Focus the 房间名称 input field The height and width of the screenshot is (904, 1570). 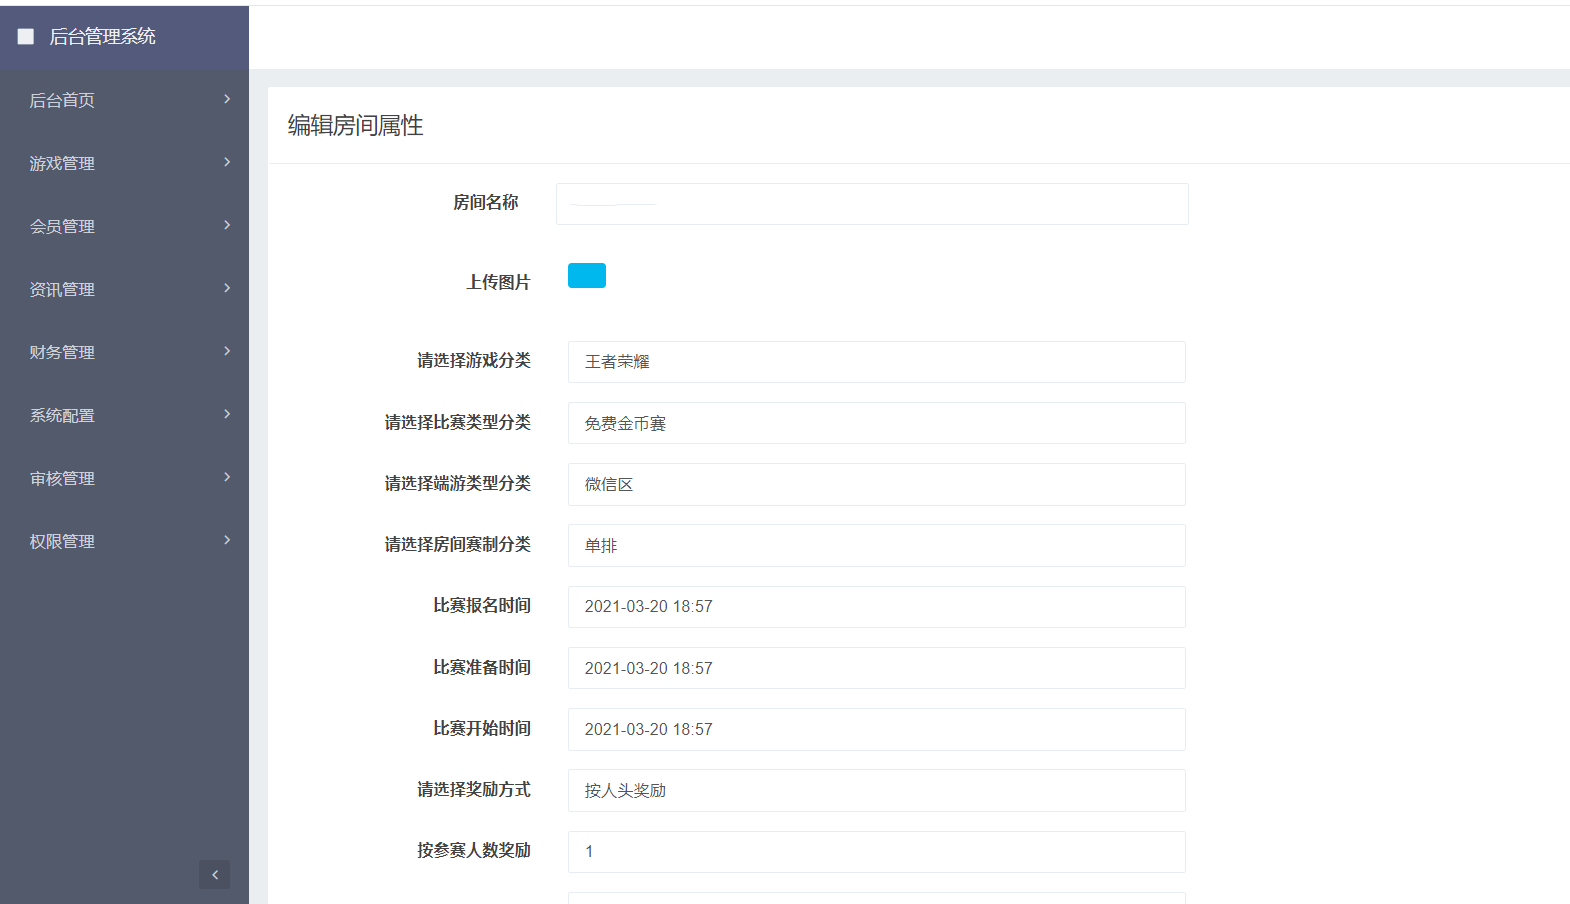point(872,204)
